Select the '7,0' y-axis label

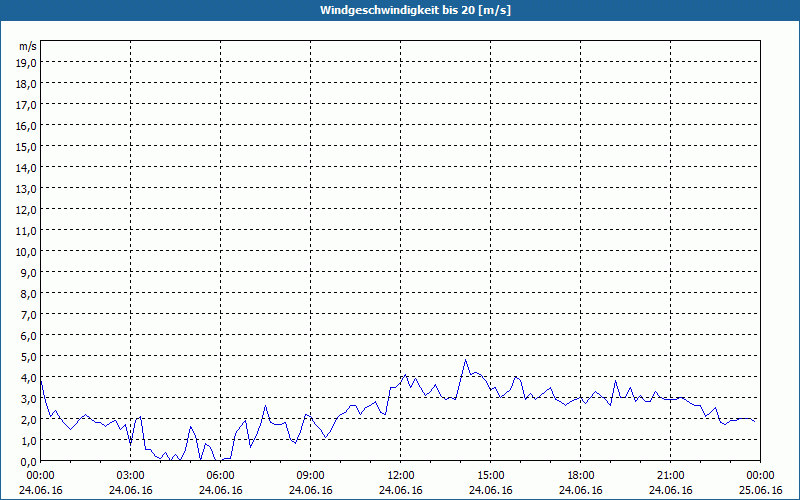pyautogui.click(x=29, y=315)
